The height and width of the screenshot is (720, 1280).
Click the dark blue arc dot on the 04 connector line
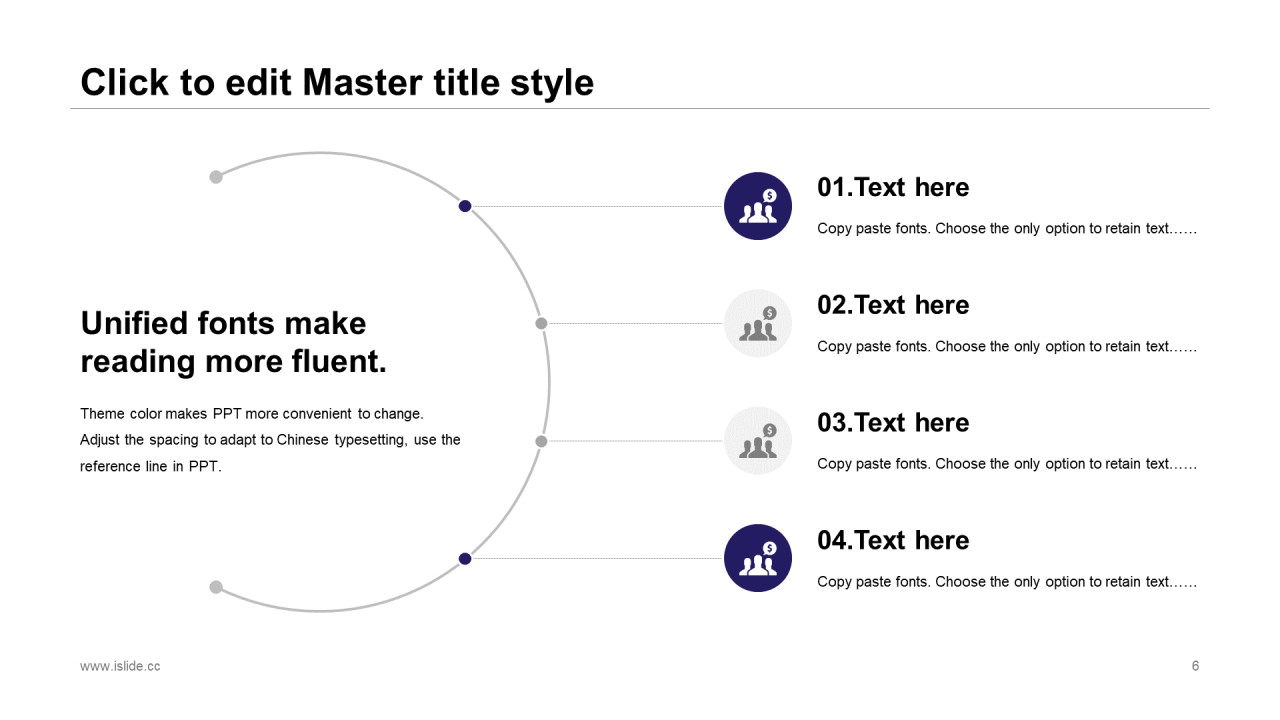(465, 558)
